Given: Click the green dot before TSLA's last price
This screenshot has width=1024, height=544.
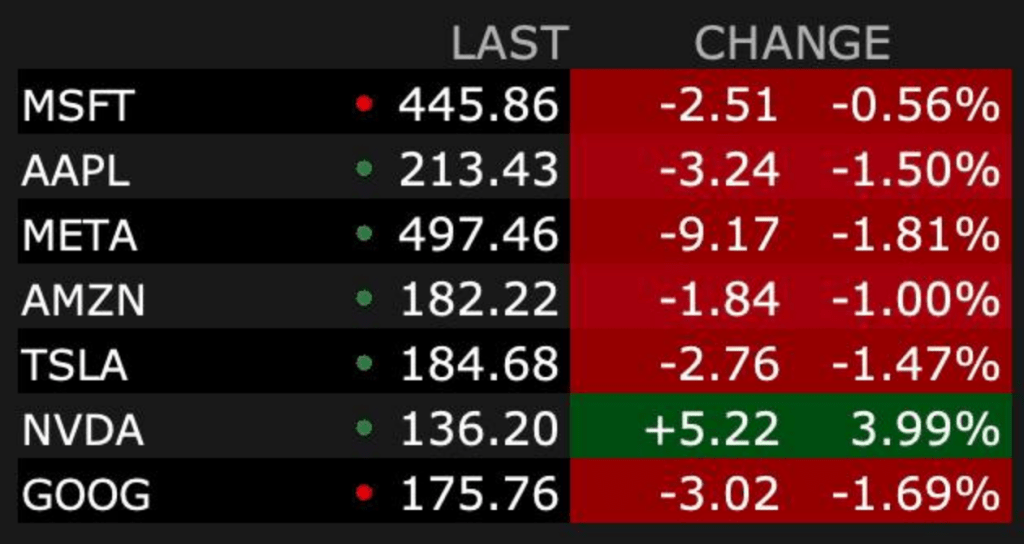Looking at the screenshot, I should (364, 363).
